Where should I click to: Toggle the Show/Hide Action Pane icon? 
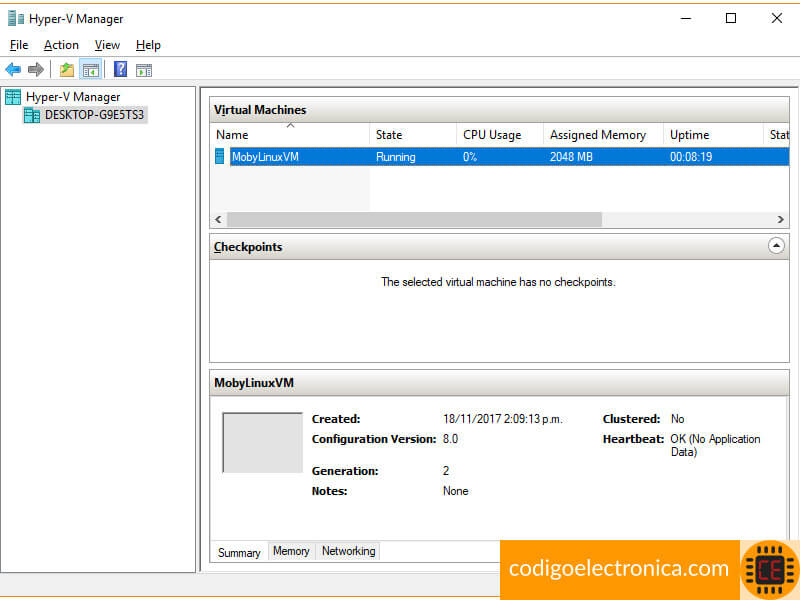coord(144,70)
